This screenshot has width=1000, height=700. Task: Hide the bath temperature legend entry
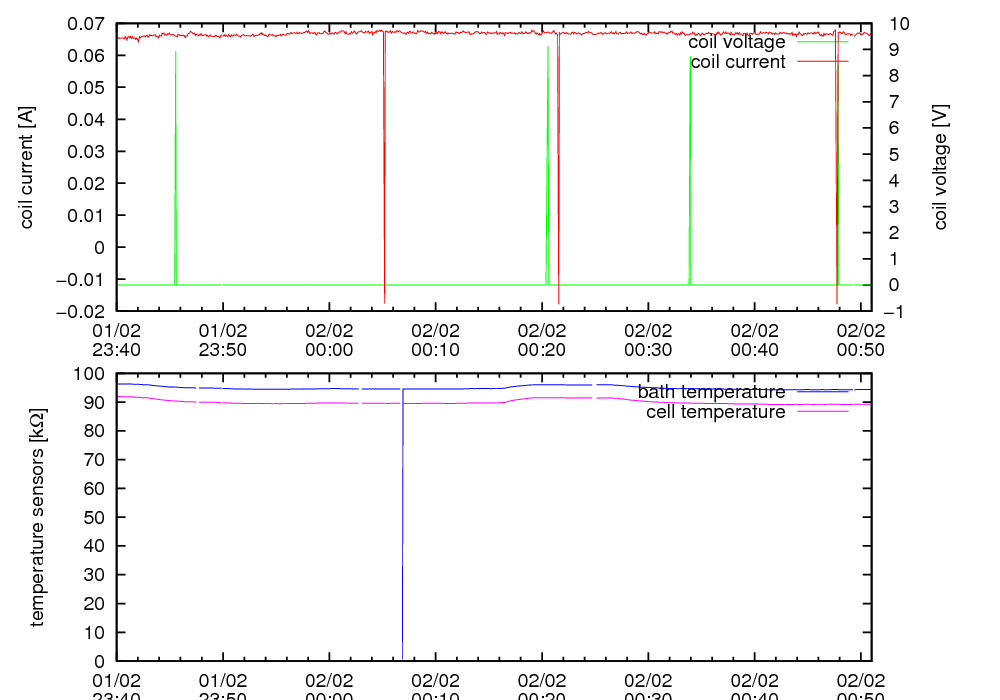(711, 392)
